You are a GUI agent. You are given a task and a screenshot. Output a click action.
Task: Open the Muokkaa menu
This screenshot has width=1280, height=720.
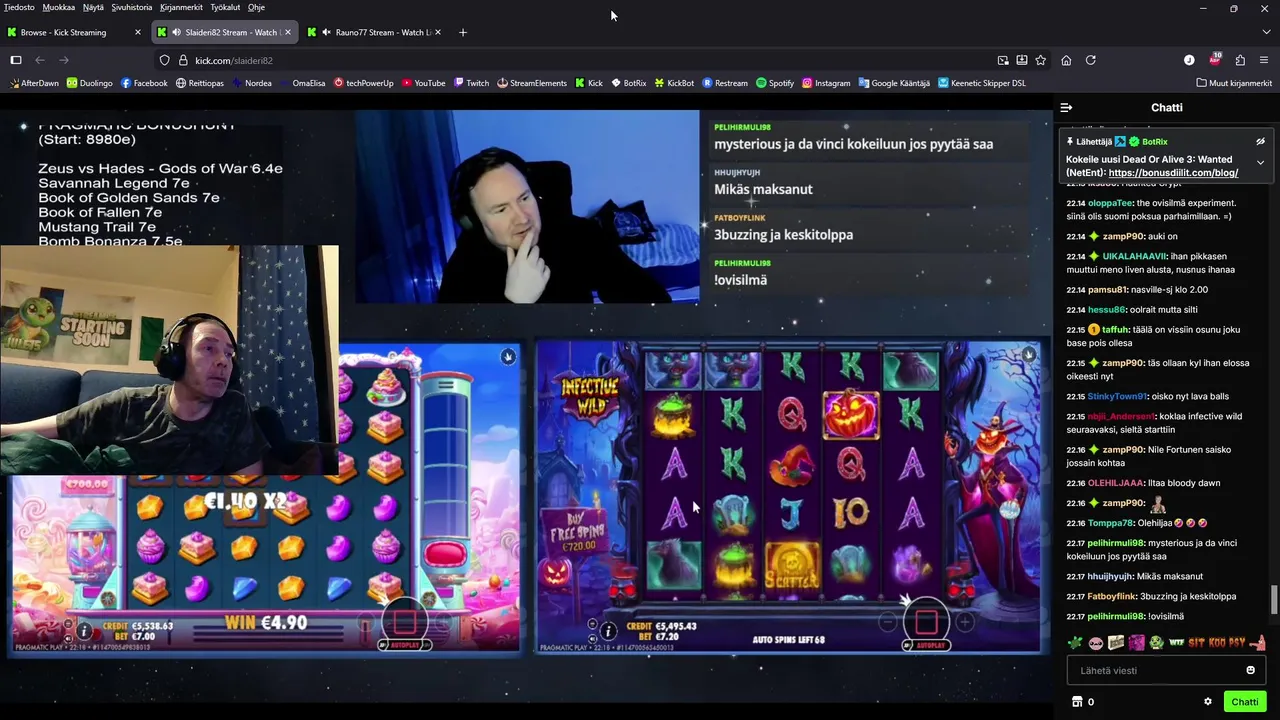[59, 7]
